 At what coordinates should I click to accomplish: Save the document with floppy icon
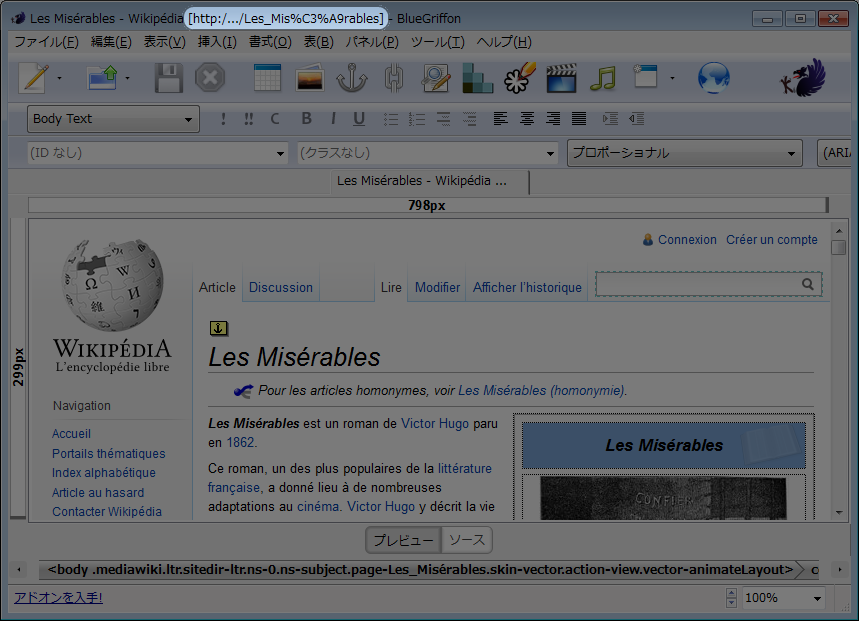click(x=168, y=78)
